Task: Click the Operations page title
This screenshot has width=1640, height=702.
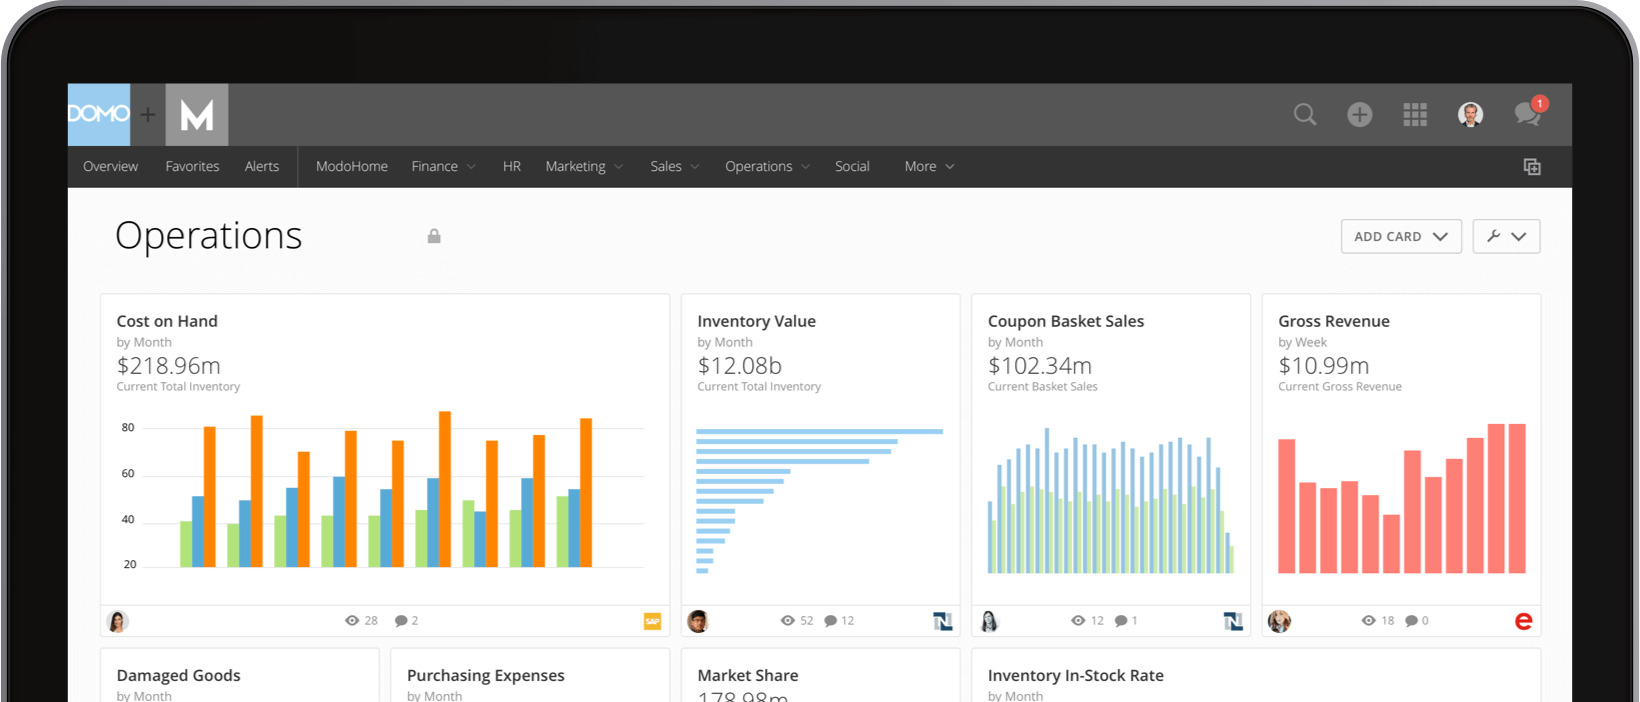Action: point(209,236)
